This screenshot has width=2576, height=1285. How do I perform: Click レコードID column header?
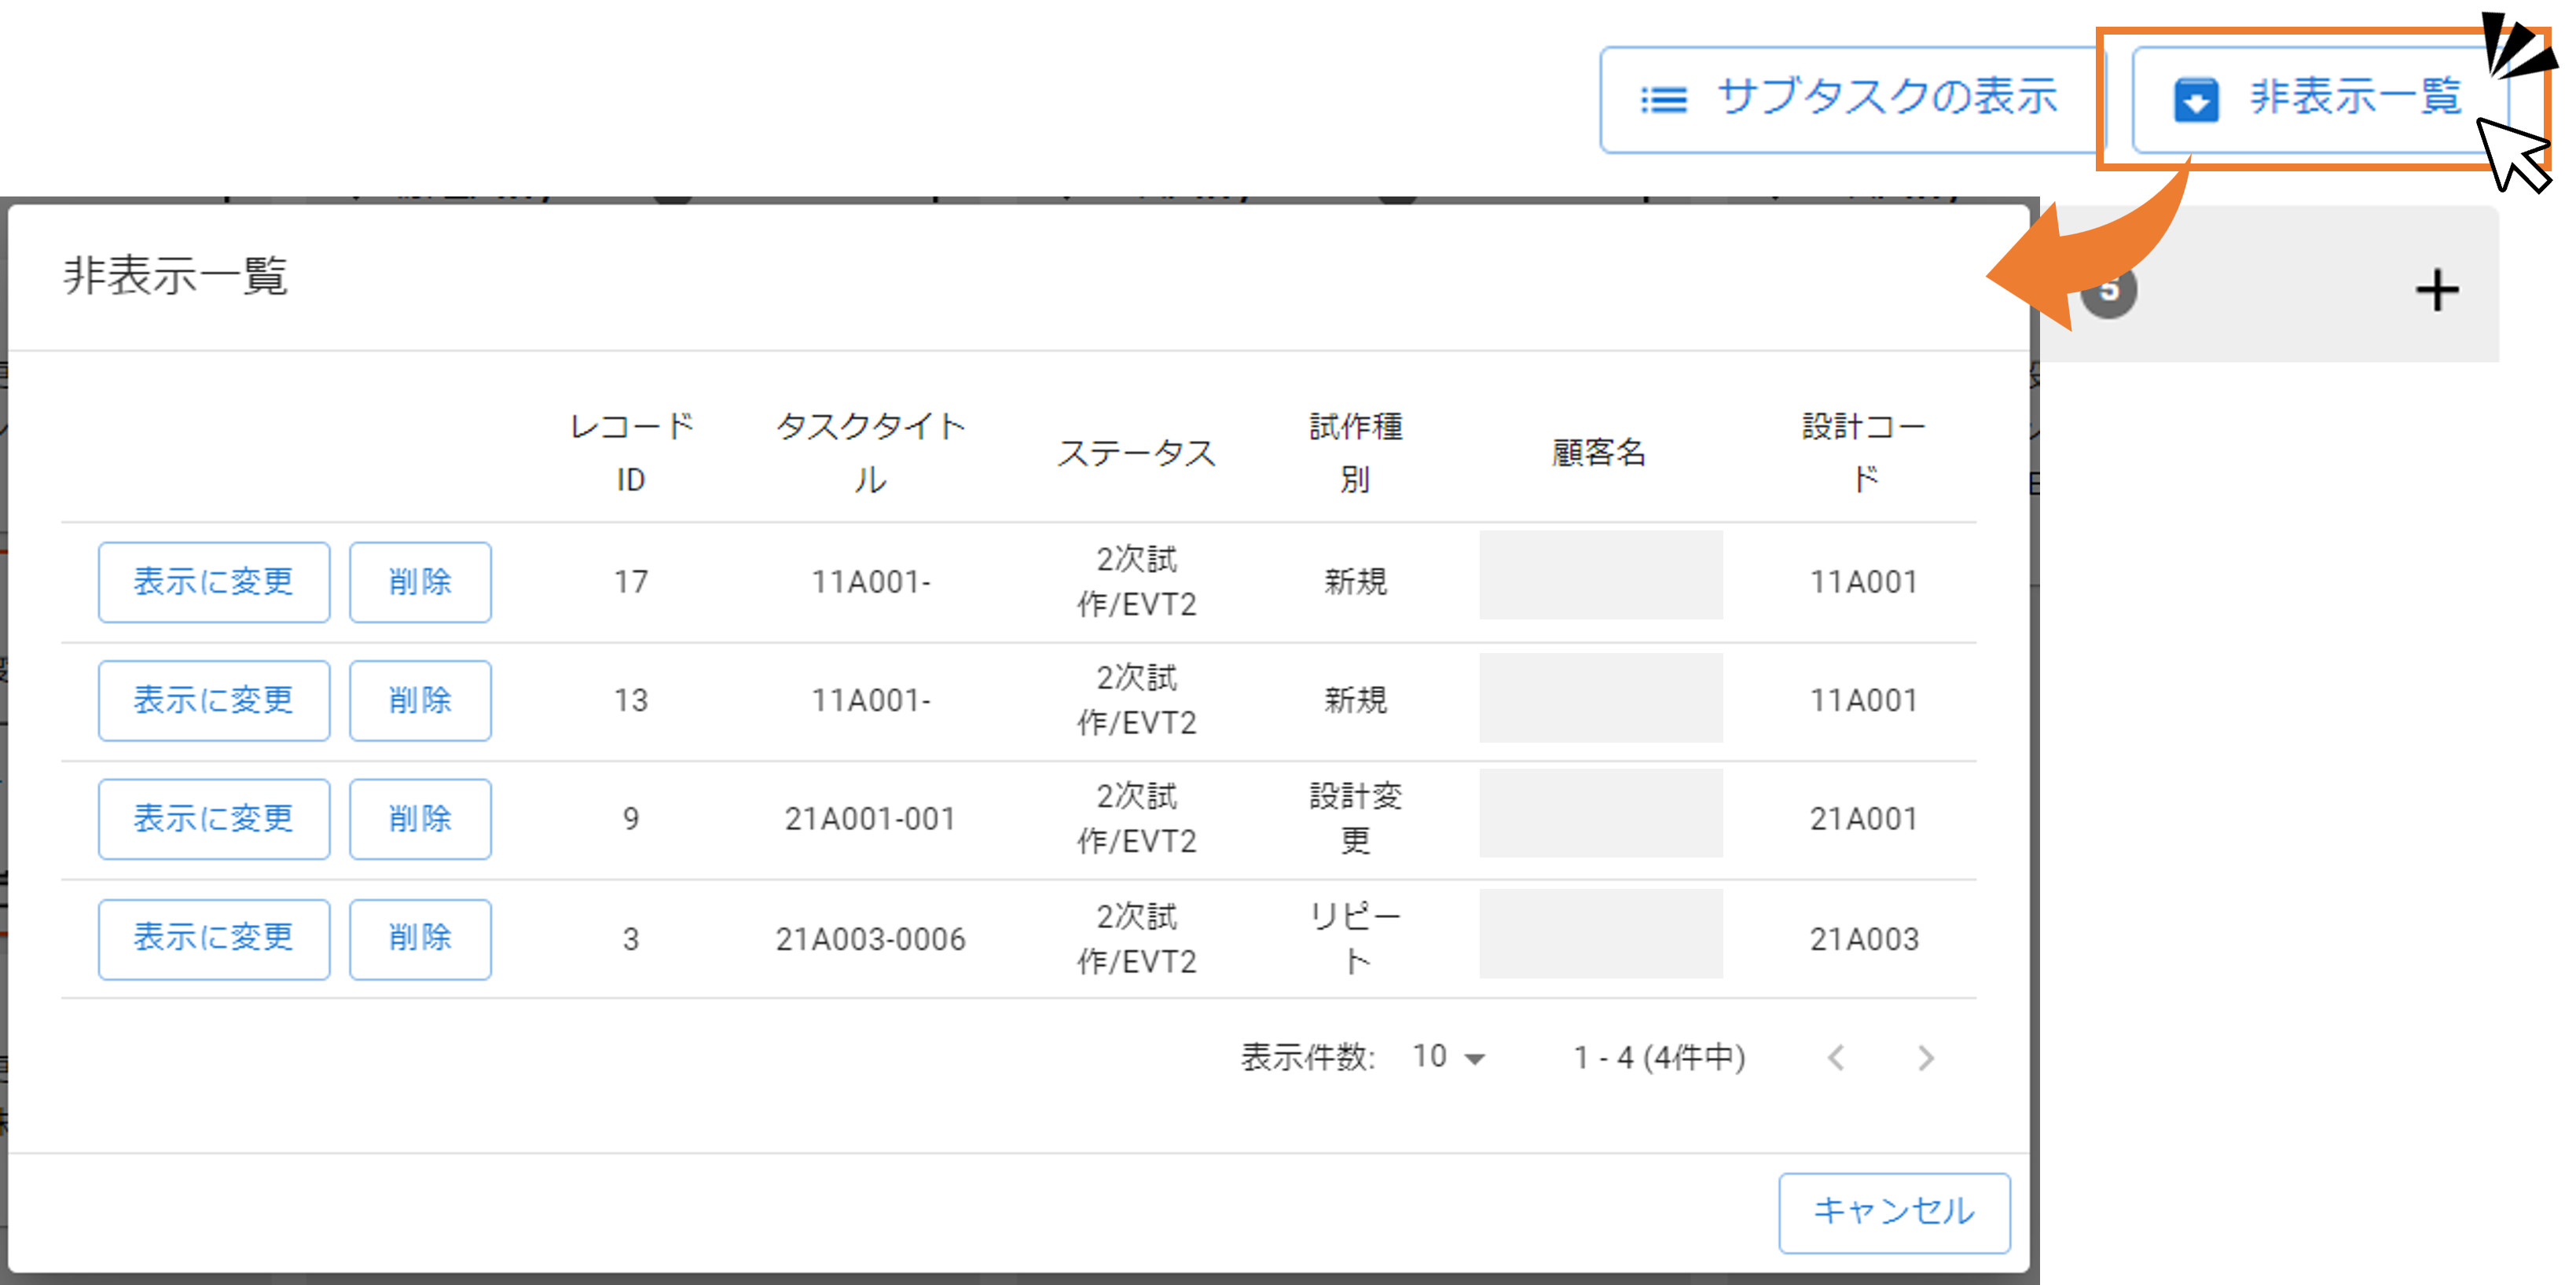pyautogui.click(x=631, y=452)
